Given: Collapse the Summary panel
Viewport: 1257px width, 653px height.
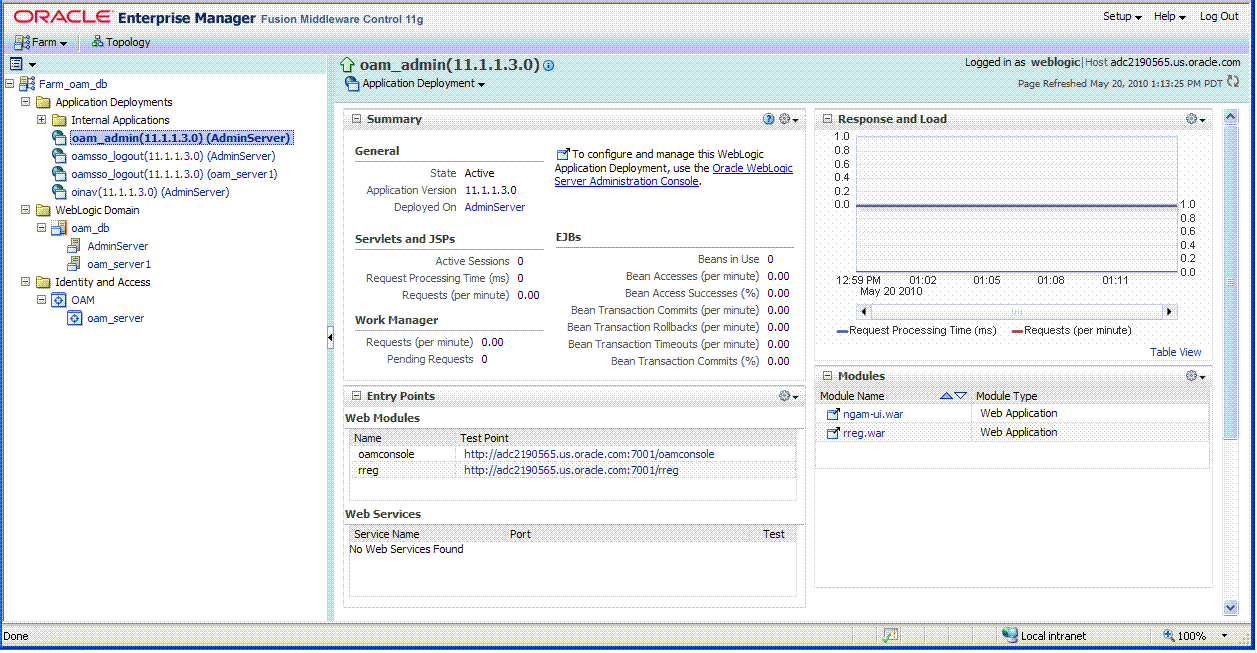Looking at the screenshot, I should point(355,119).
